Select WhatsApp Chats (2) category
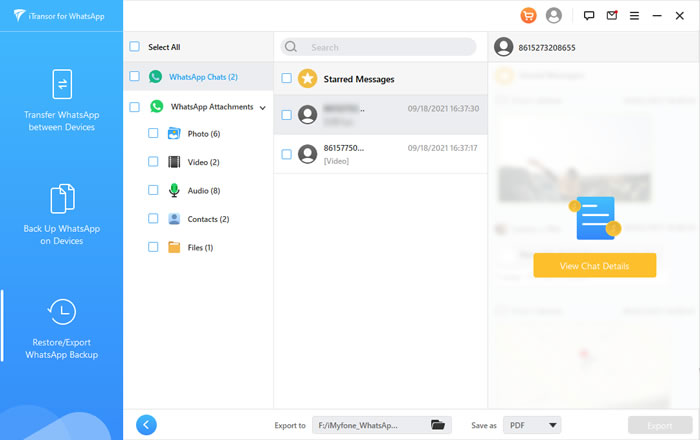This screenshot has height=440, width=700. coord(203,77)
